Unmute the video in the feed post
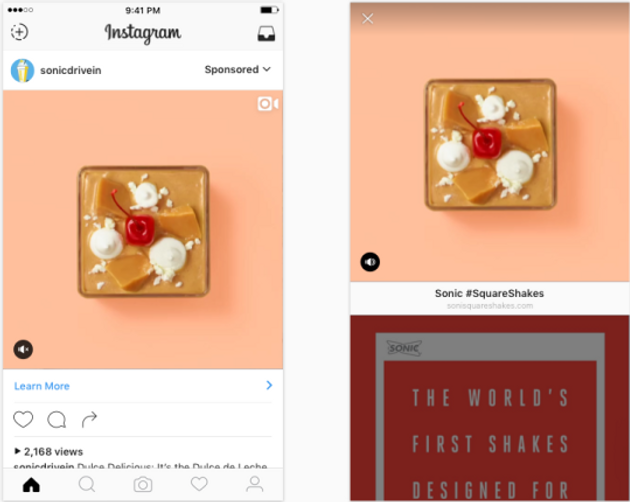The image size is (630, 502). click(x=23, y=349)
